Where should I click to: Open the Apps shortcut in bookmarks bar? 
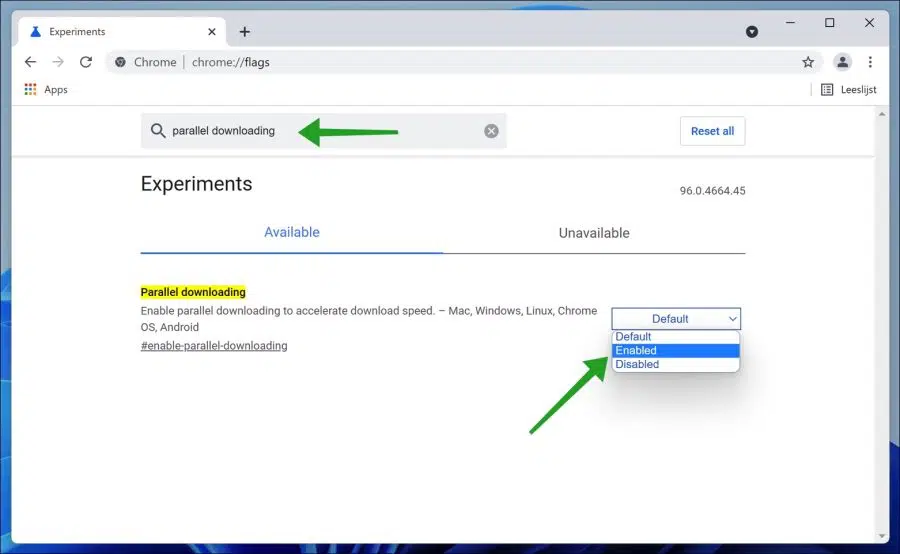point(46,90)
